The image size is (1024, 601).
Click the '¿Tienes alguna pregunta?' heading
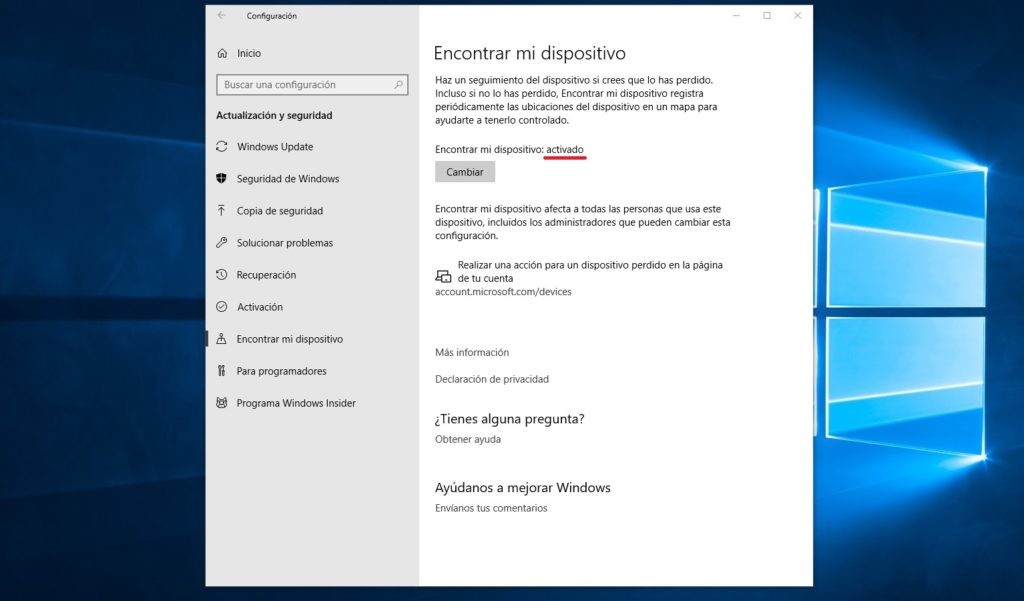[509, 419]
